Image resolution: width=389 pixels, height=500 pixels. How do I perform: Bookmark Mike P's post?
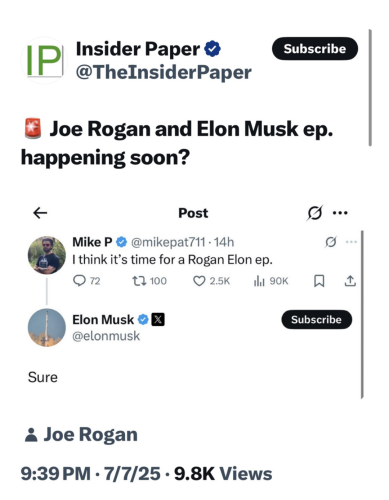click(319, 281)
